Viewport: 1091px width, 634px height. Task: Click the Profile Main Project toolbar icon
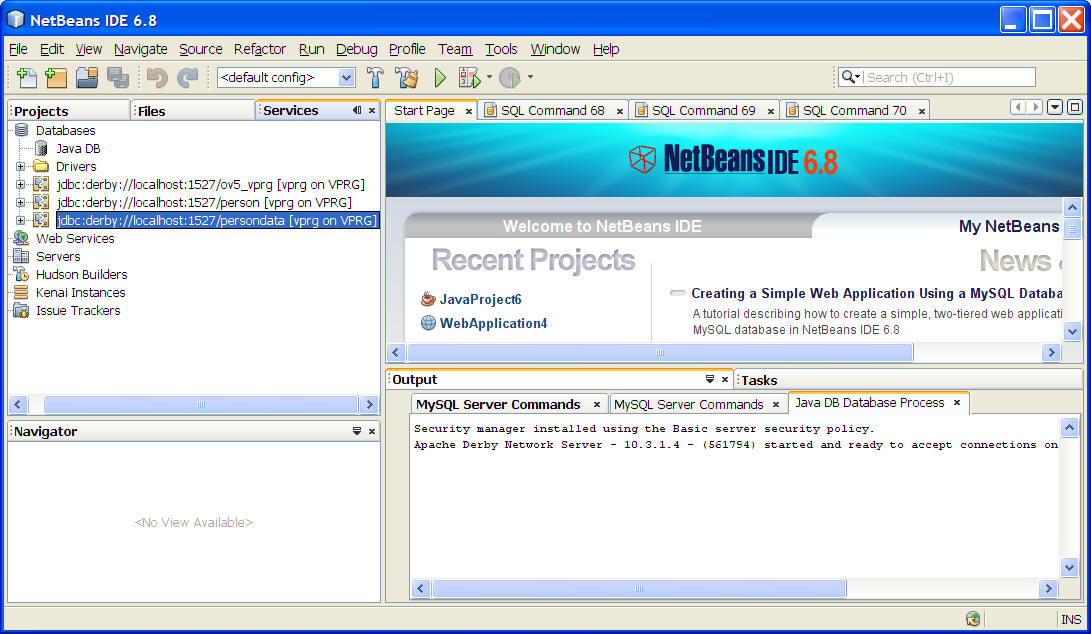click(510, 77)
